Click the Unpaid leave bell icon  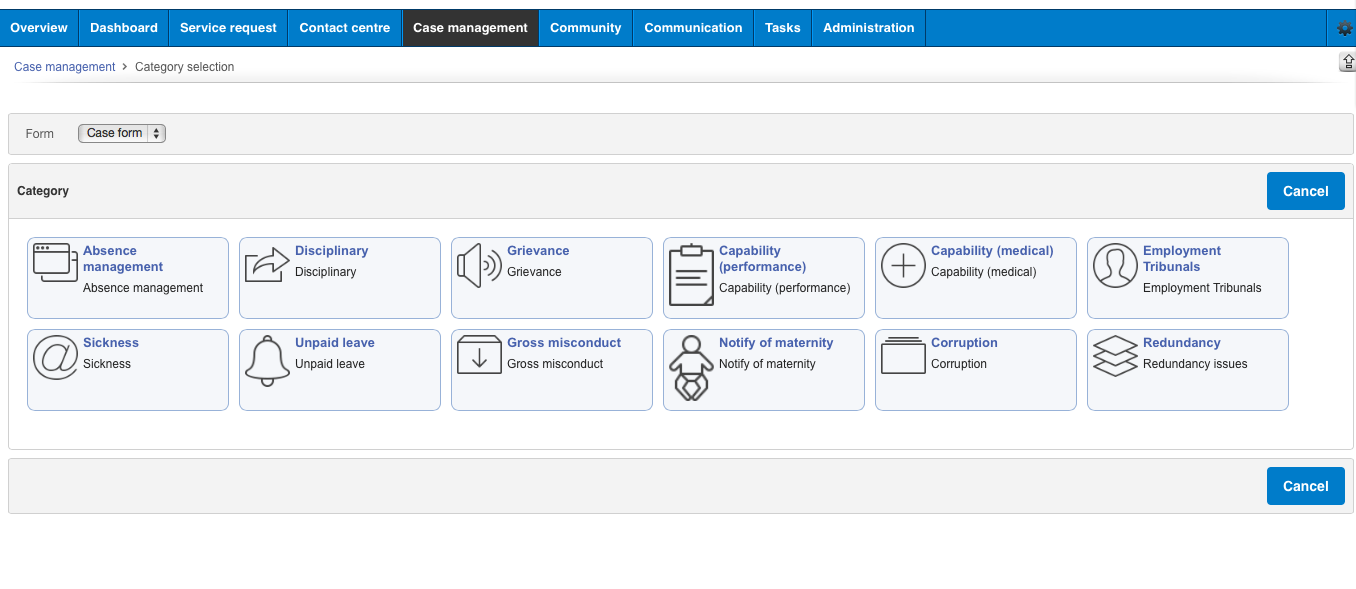click(x=267, y=357)
